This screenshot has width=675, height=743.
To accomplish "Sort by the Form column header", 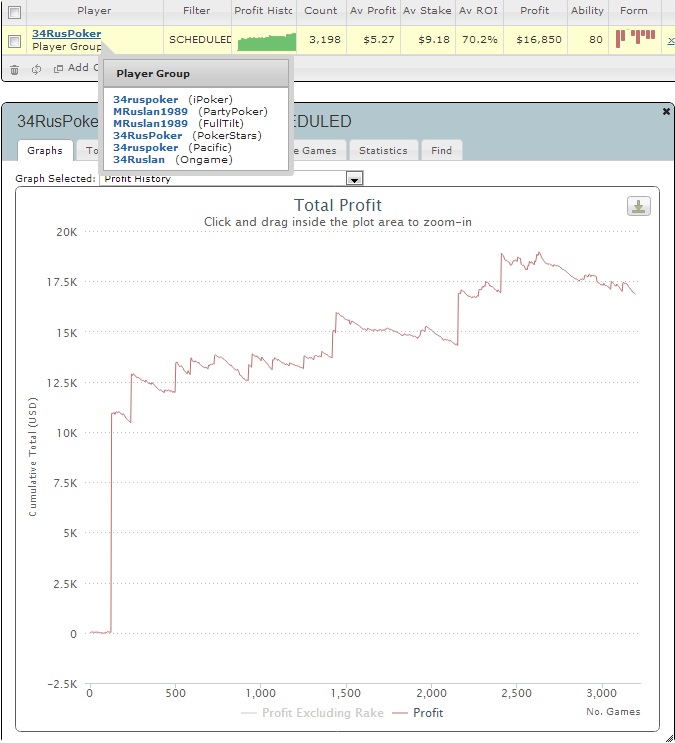I will (634, 10).
